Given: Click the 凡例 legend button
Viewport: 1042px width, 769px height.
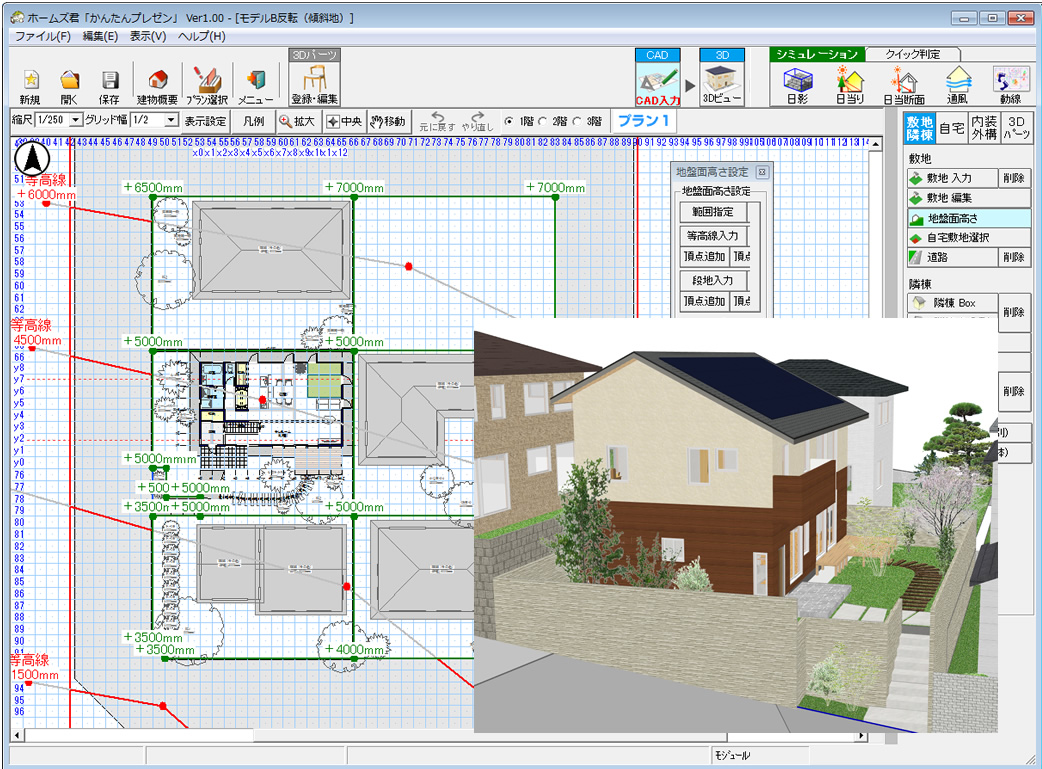Looking at the screenshot, I should [x=254, y=121].
